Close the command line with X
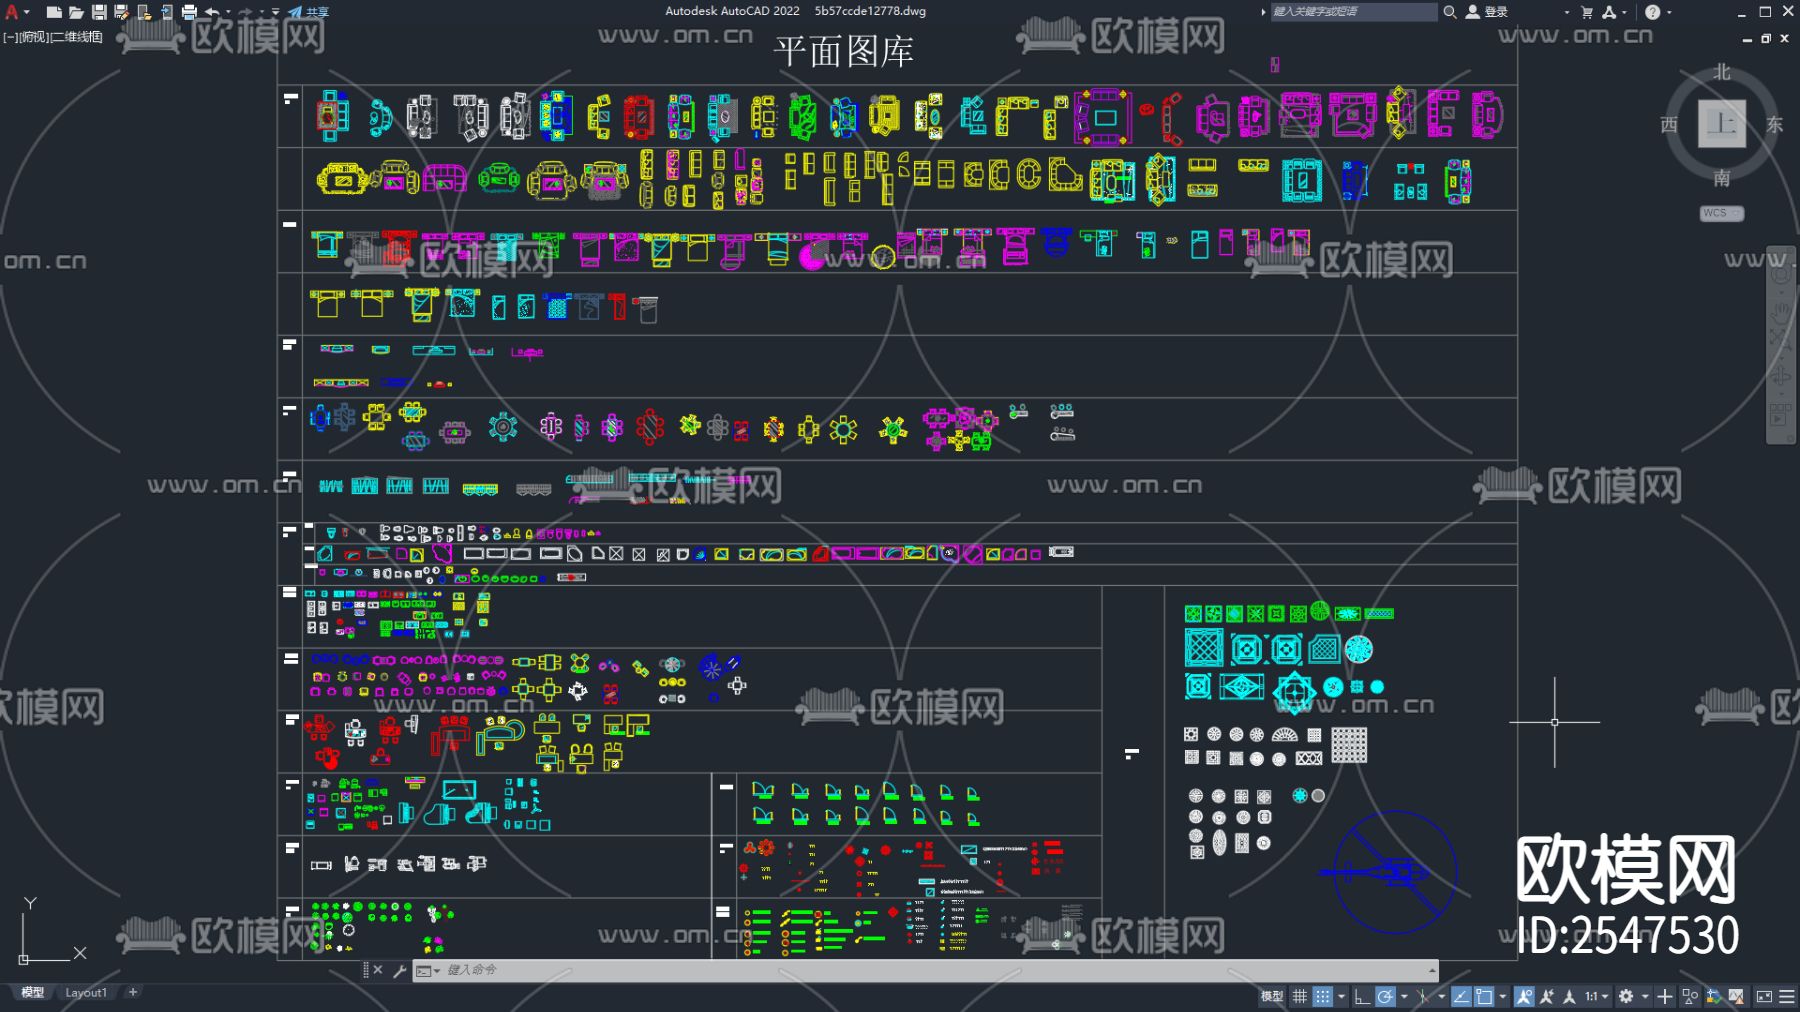This screenshot has width=1800, height=1012. click(x=378, y=970)
